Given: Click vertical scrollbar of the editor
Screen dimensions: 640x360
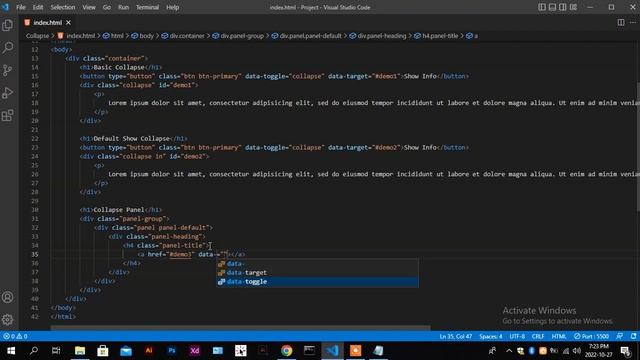Looking at the screenshot, I should 638,147.
